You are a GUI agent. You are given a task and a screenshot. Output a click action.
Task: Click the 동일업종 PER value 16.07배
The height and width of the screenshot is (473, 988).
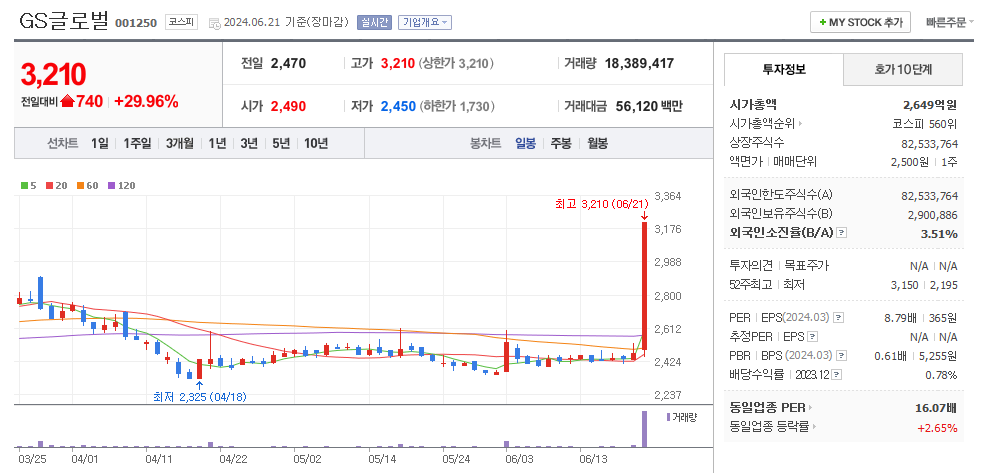(936, 407)
